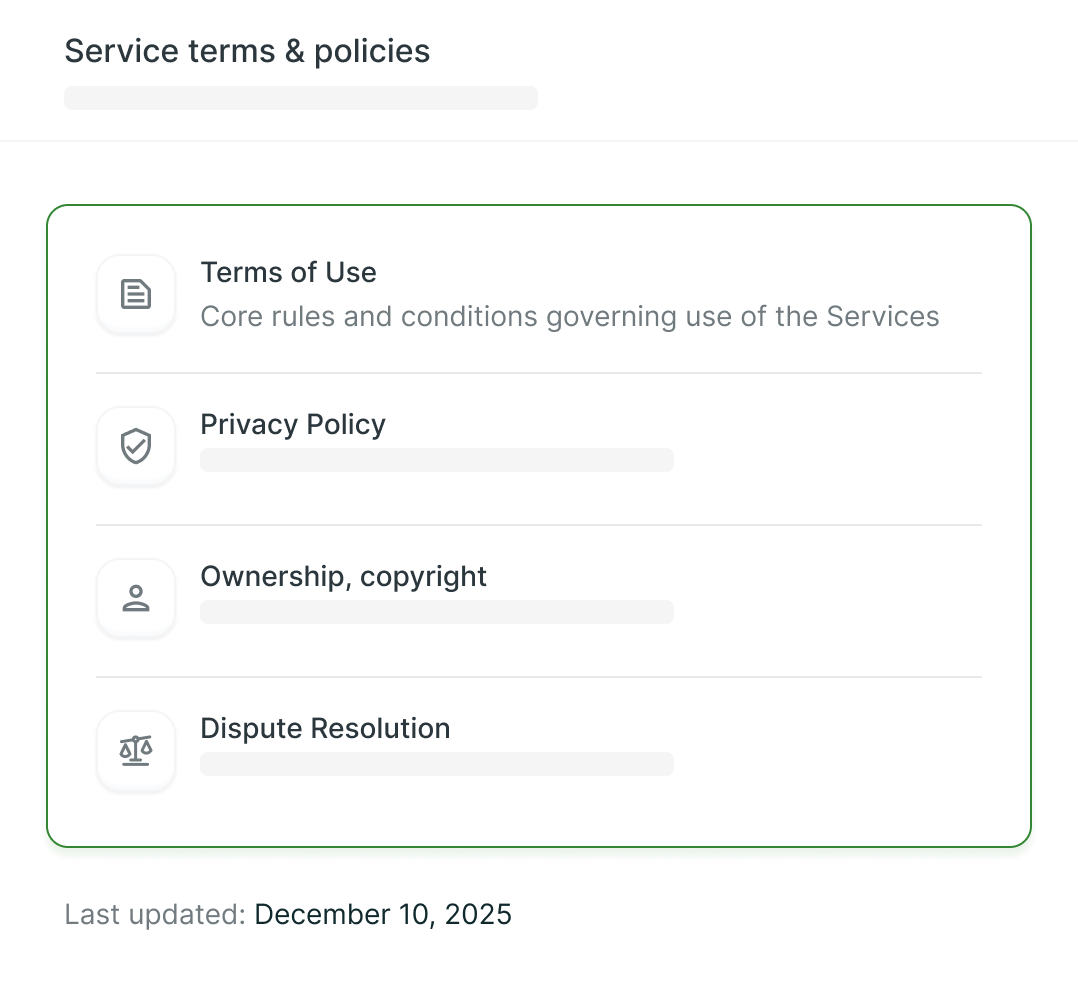Select the Privacy Policy shield icon
This screenshot has height=1002, width=1078.
point(135,446)
